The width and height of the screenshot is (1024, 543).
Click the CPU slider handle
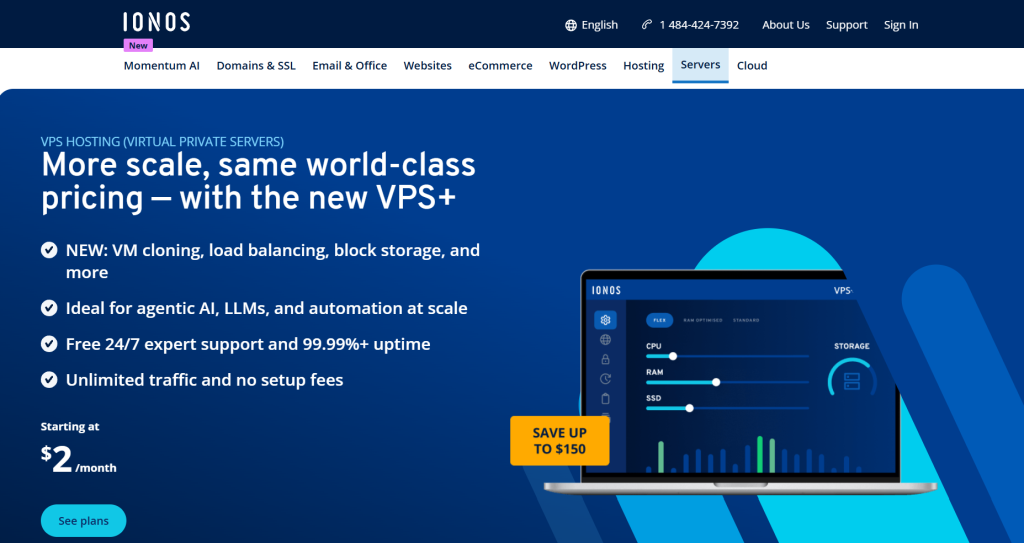click(673, 356)
